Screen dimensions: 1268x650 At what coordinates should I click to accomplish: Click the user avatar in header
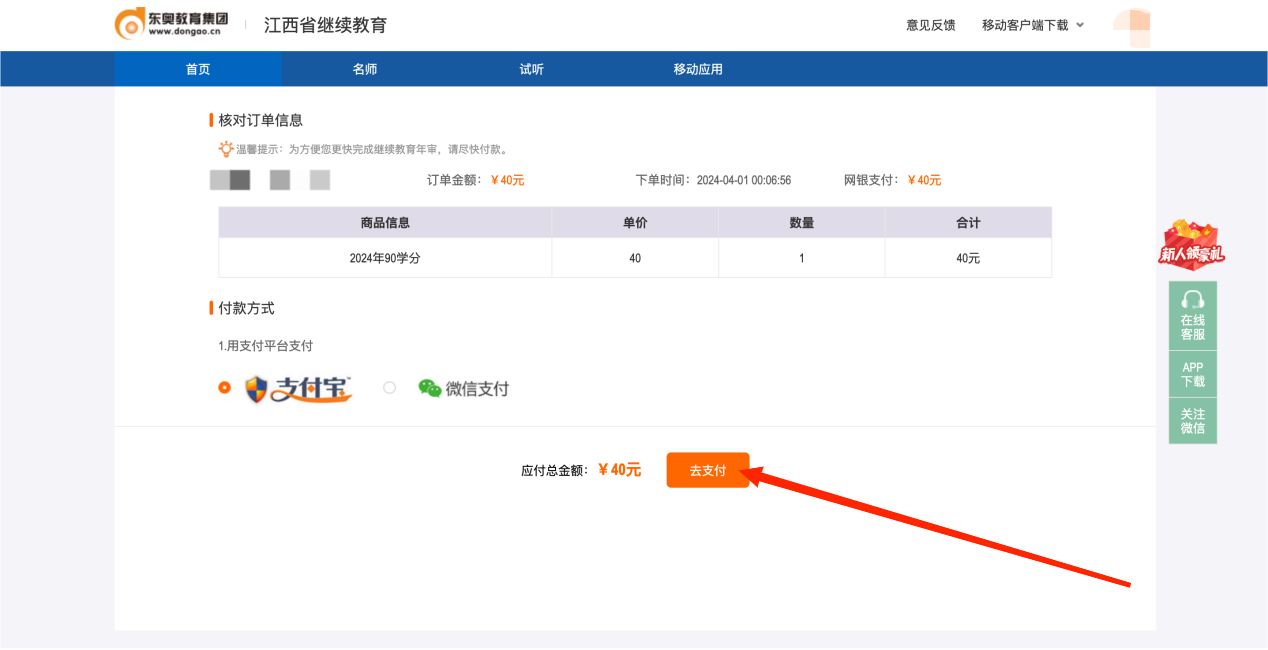pyautogui.click(x=1132, y=26)
